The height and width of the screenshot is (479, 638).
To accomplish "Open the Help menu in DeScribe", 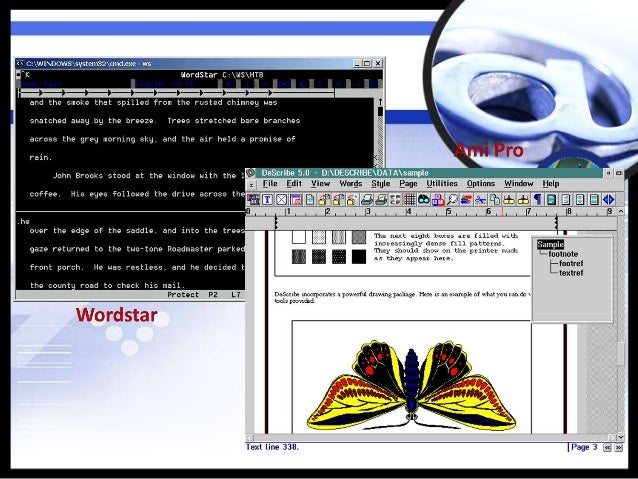I will (551, 184).
